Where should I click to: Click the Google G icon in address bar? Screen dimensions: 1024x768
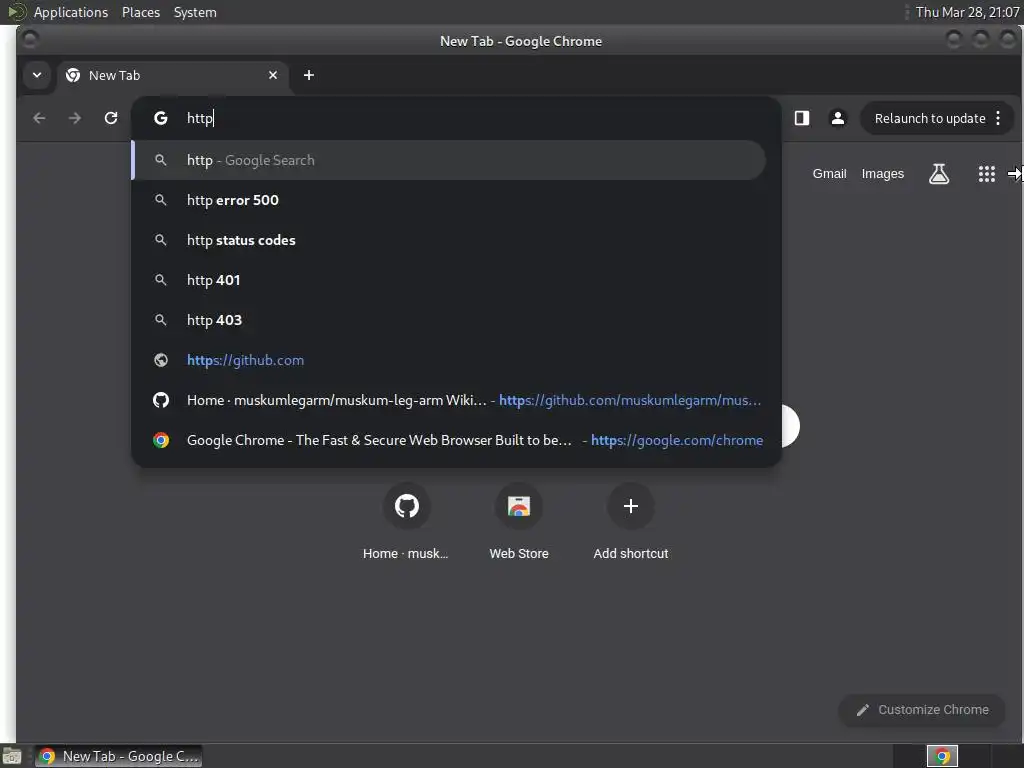(x=161, y=118)
